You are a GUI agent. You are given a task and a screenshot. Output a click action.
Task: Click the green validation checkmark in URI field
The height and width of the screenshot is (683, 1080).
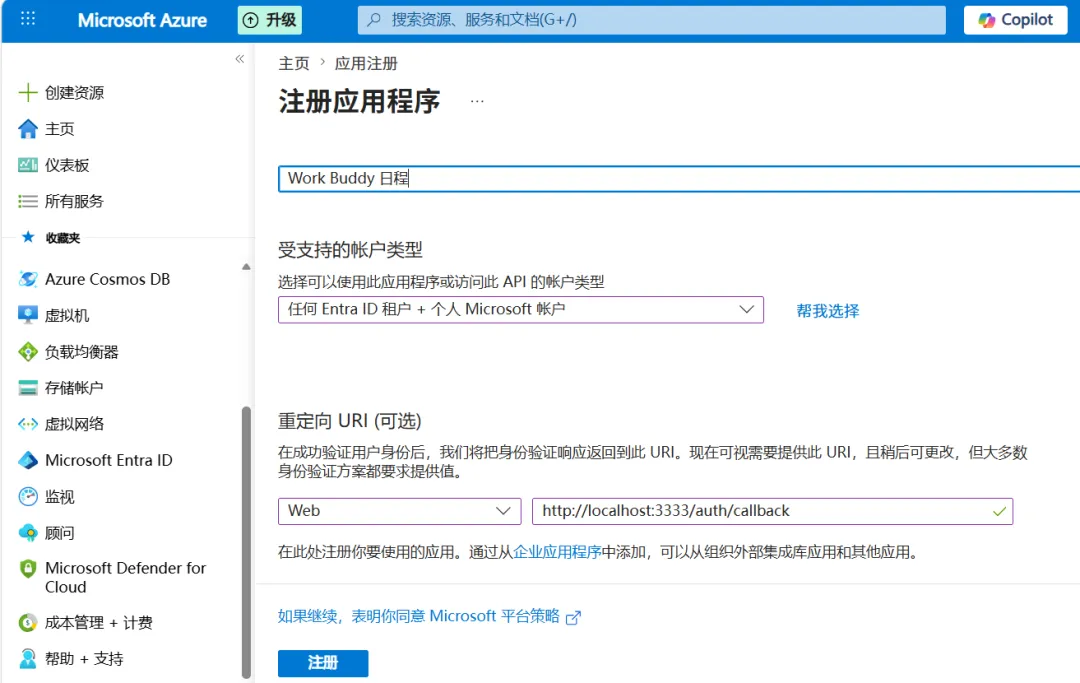click(x=999, y=512)
